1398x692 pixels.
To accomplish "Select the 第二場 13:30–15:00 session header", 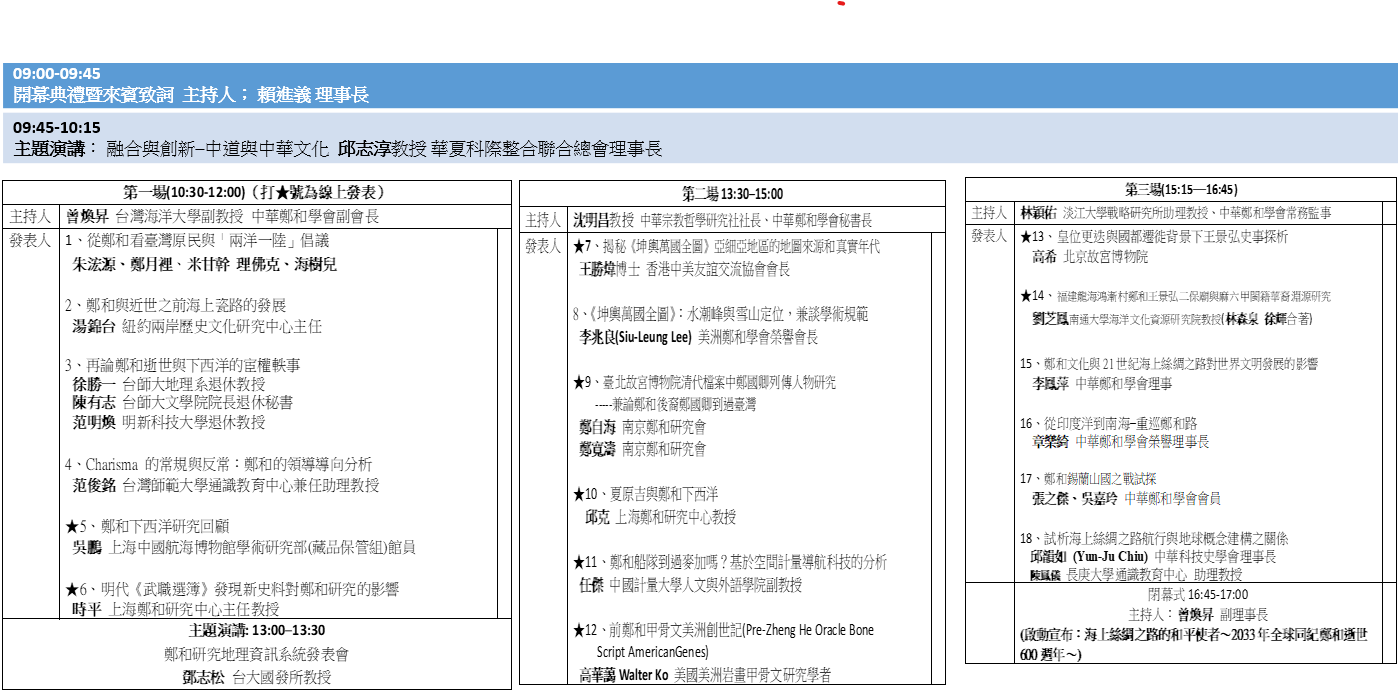I will click(x=732, y=194).
